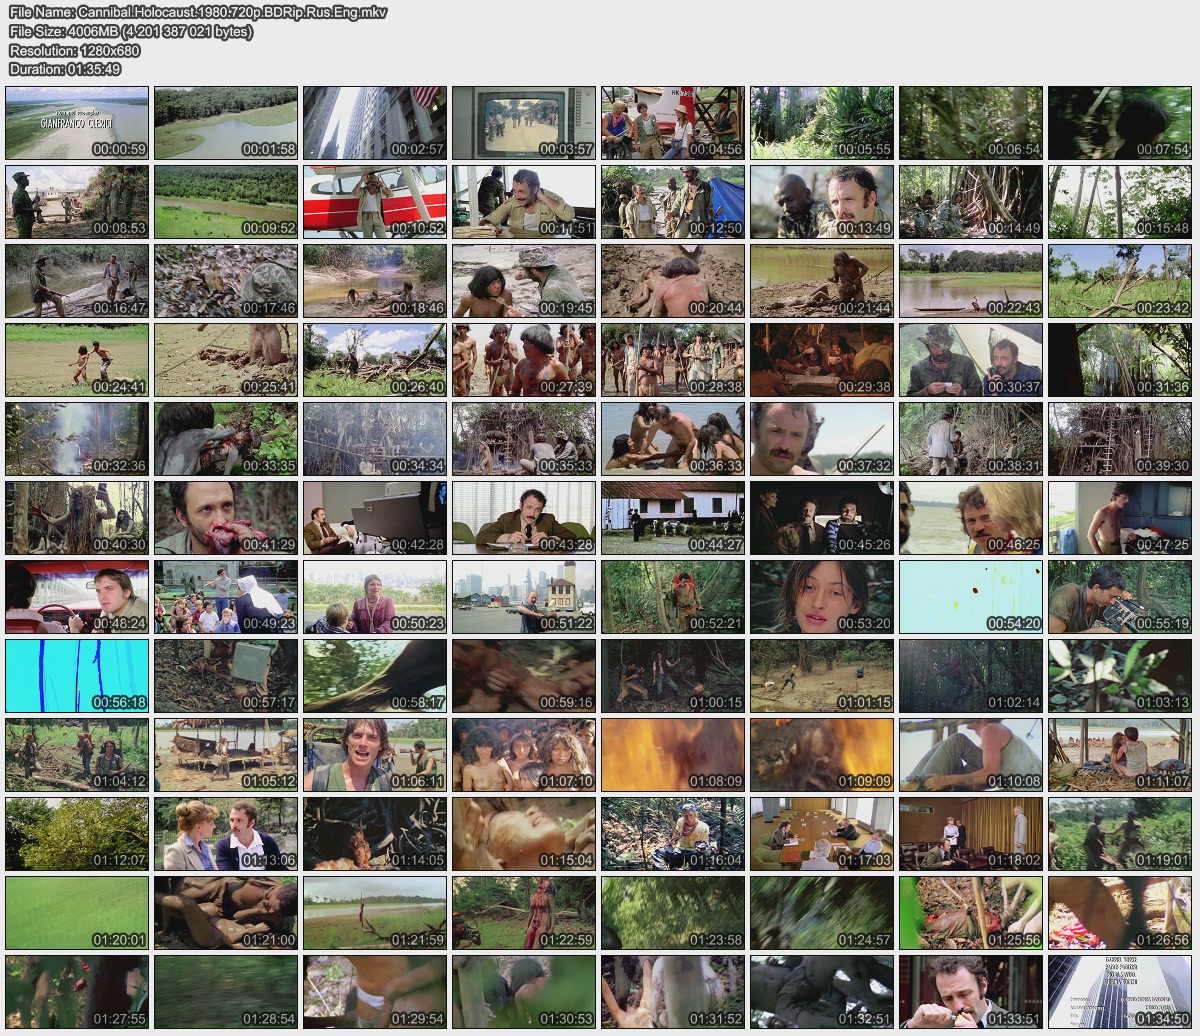The height and width of the screenshot is (1036, 1200).
Task: Select the thumbnail stamped 00:58:17
Action: tap(375, 676)
